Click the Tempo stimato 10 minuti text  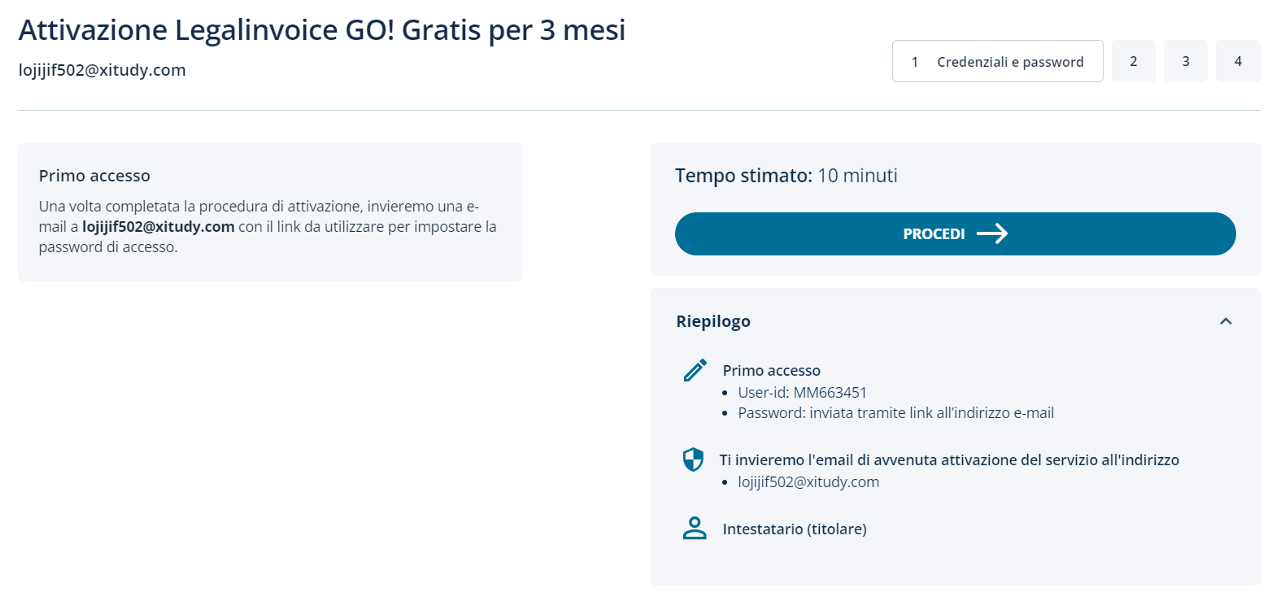tap(786, 176)
